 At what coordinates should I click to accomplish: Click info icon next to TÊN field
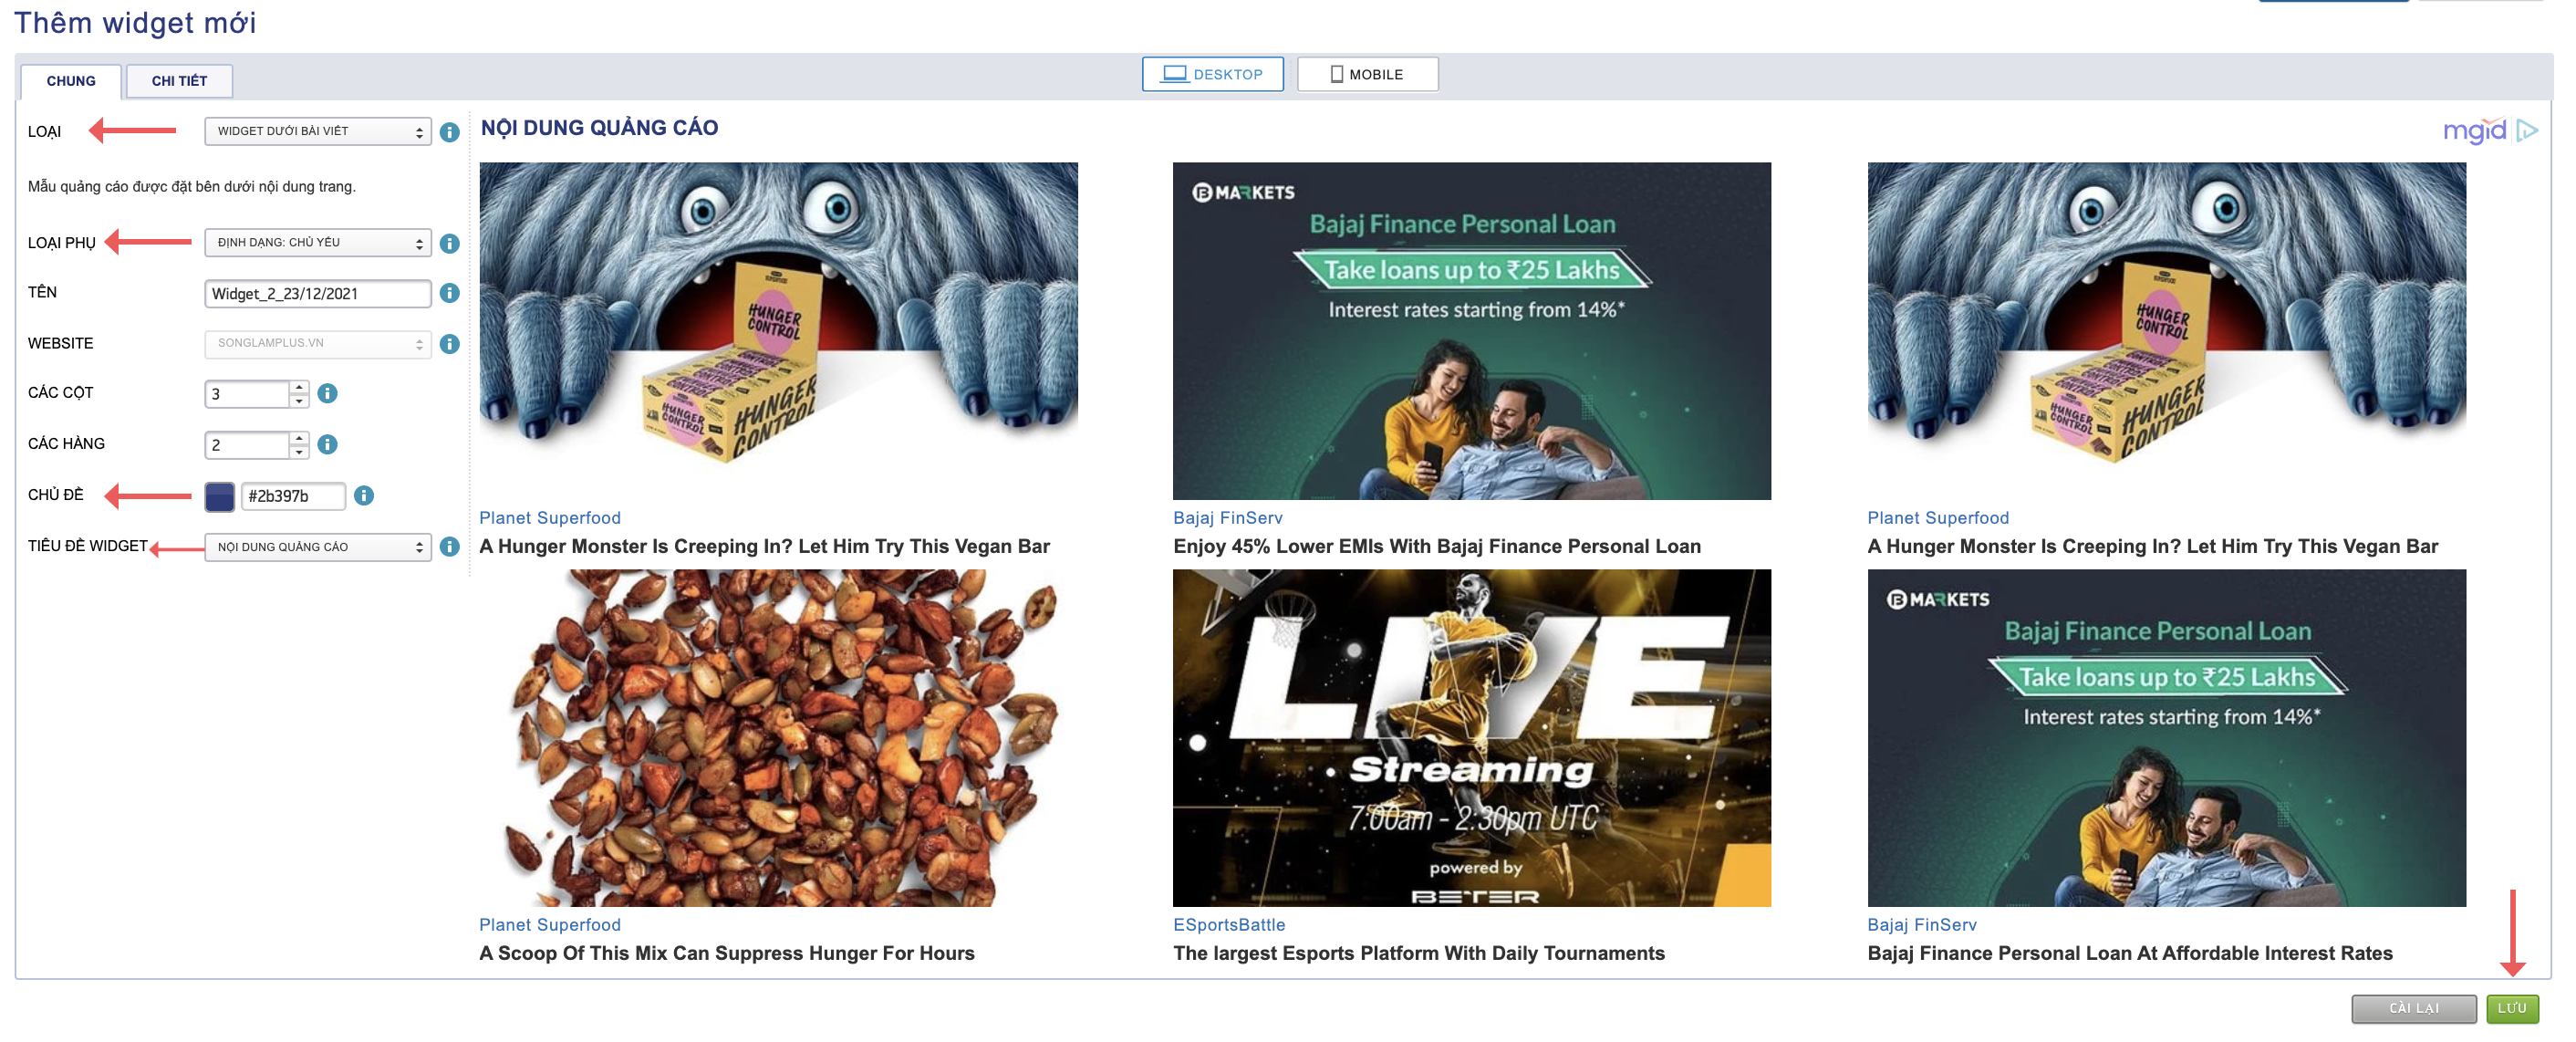(450, 293)
